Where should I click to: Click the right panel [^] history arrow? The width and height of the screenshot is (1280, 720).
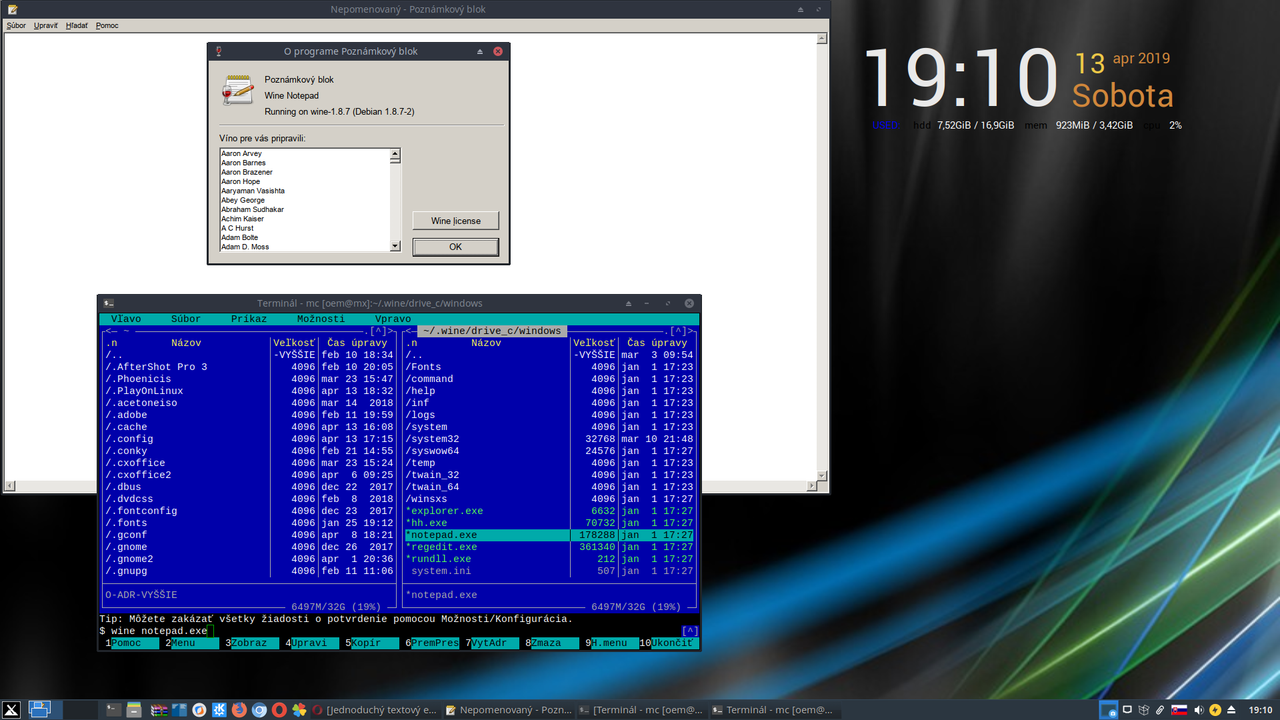[x=680, y=331]
